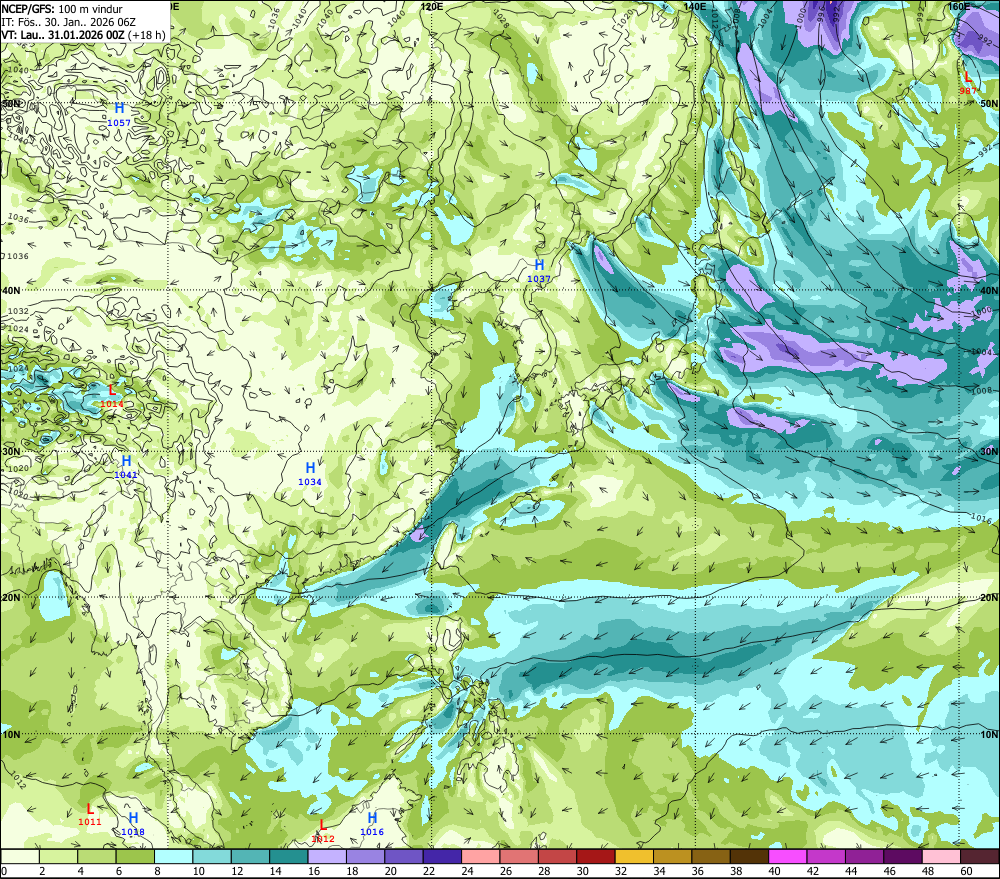Click the legend value 6
Image resolution: width=1000 pixels, height=879 pixels.
[119, 871]
